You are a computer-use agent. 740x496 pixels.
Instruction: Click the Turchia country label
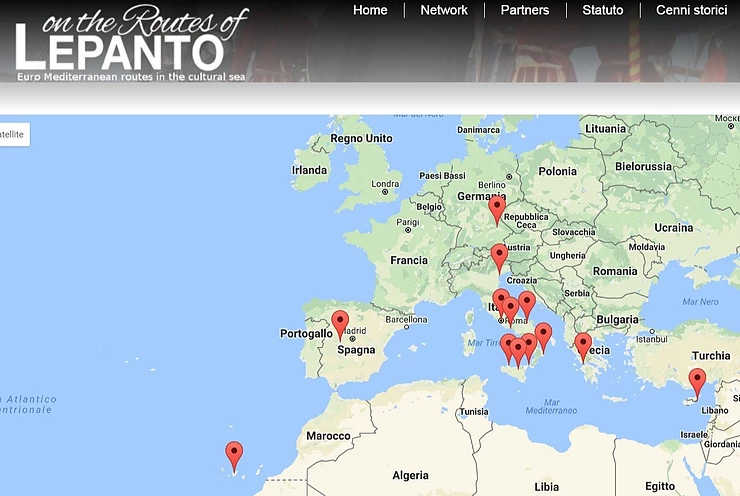click(711, 355)
